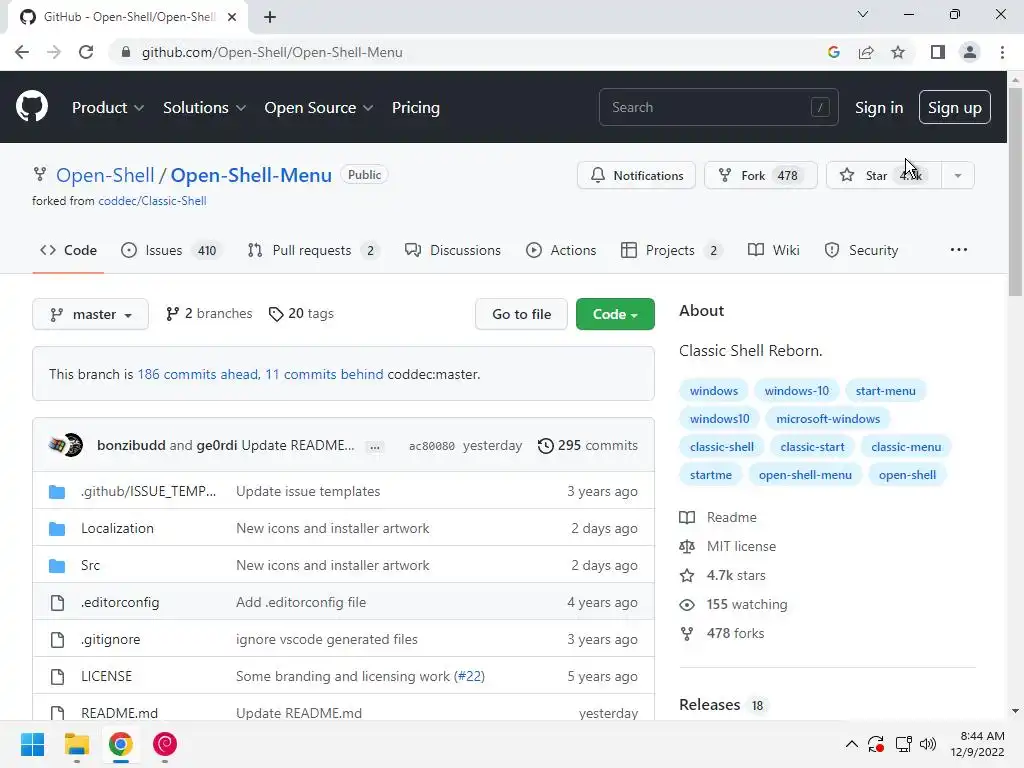
Task: Click the Google icon in address bar
Action: click(x=833, y=52)
